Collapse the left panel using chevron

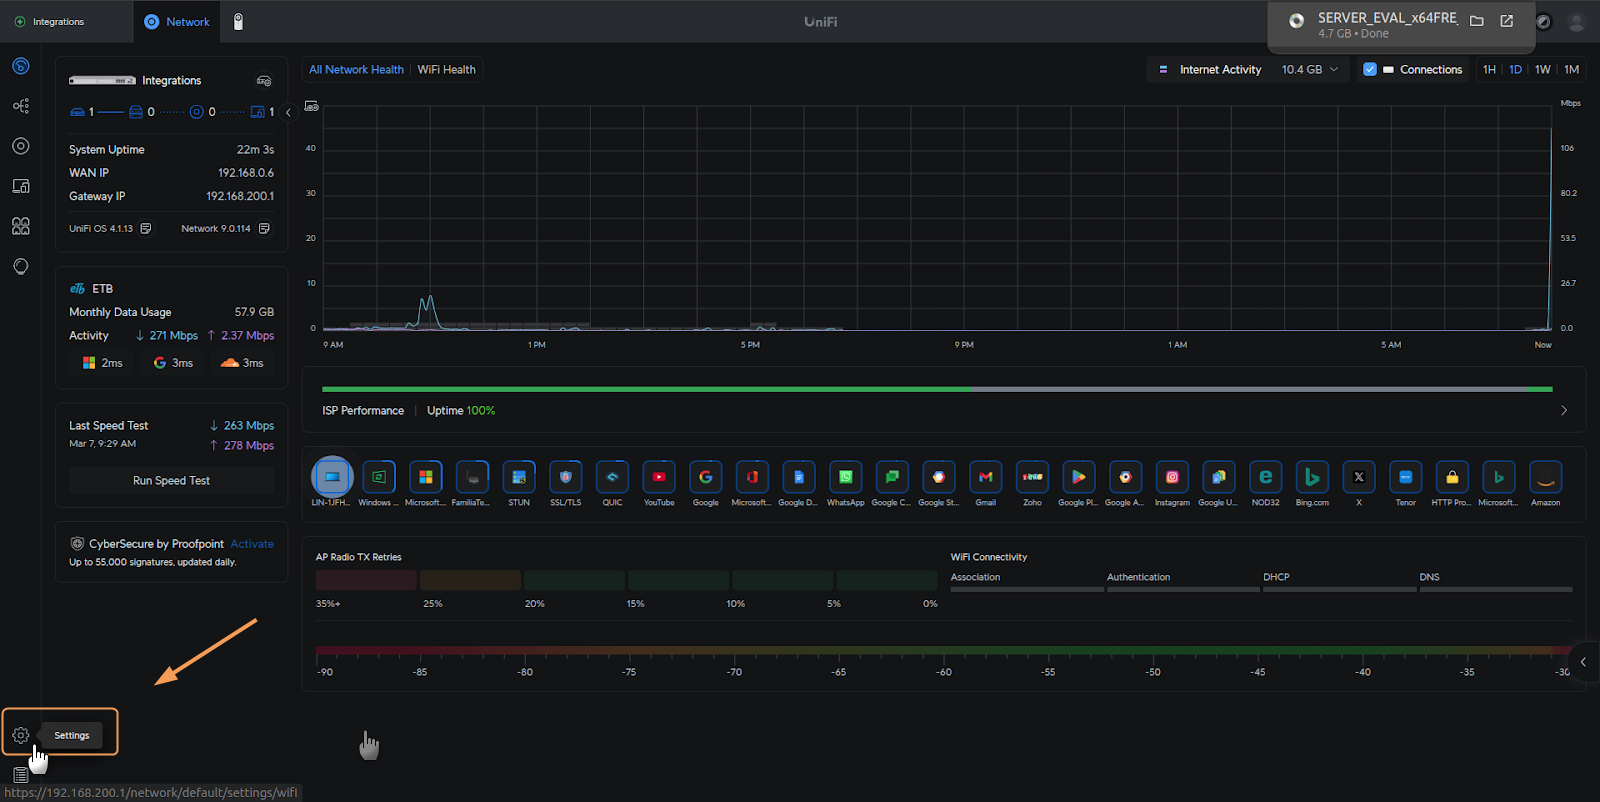(x=288, y=112)
